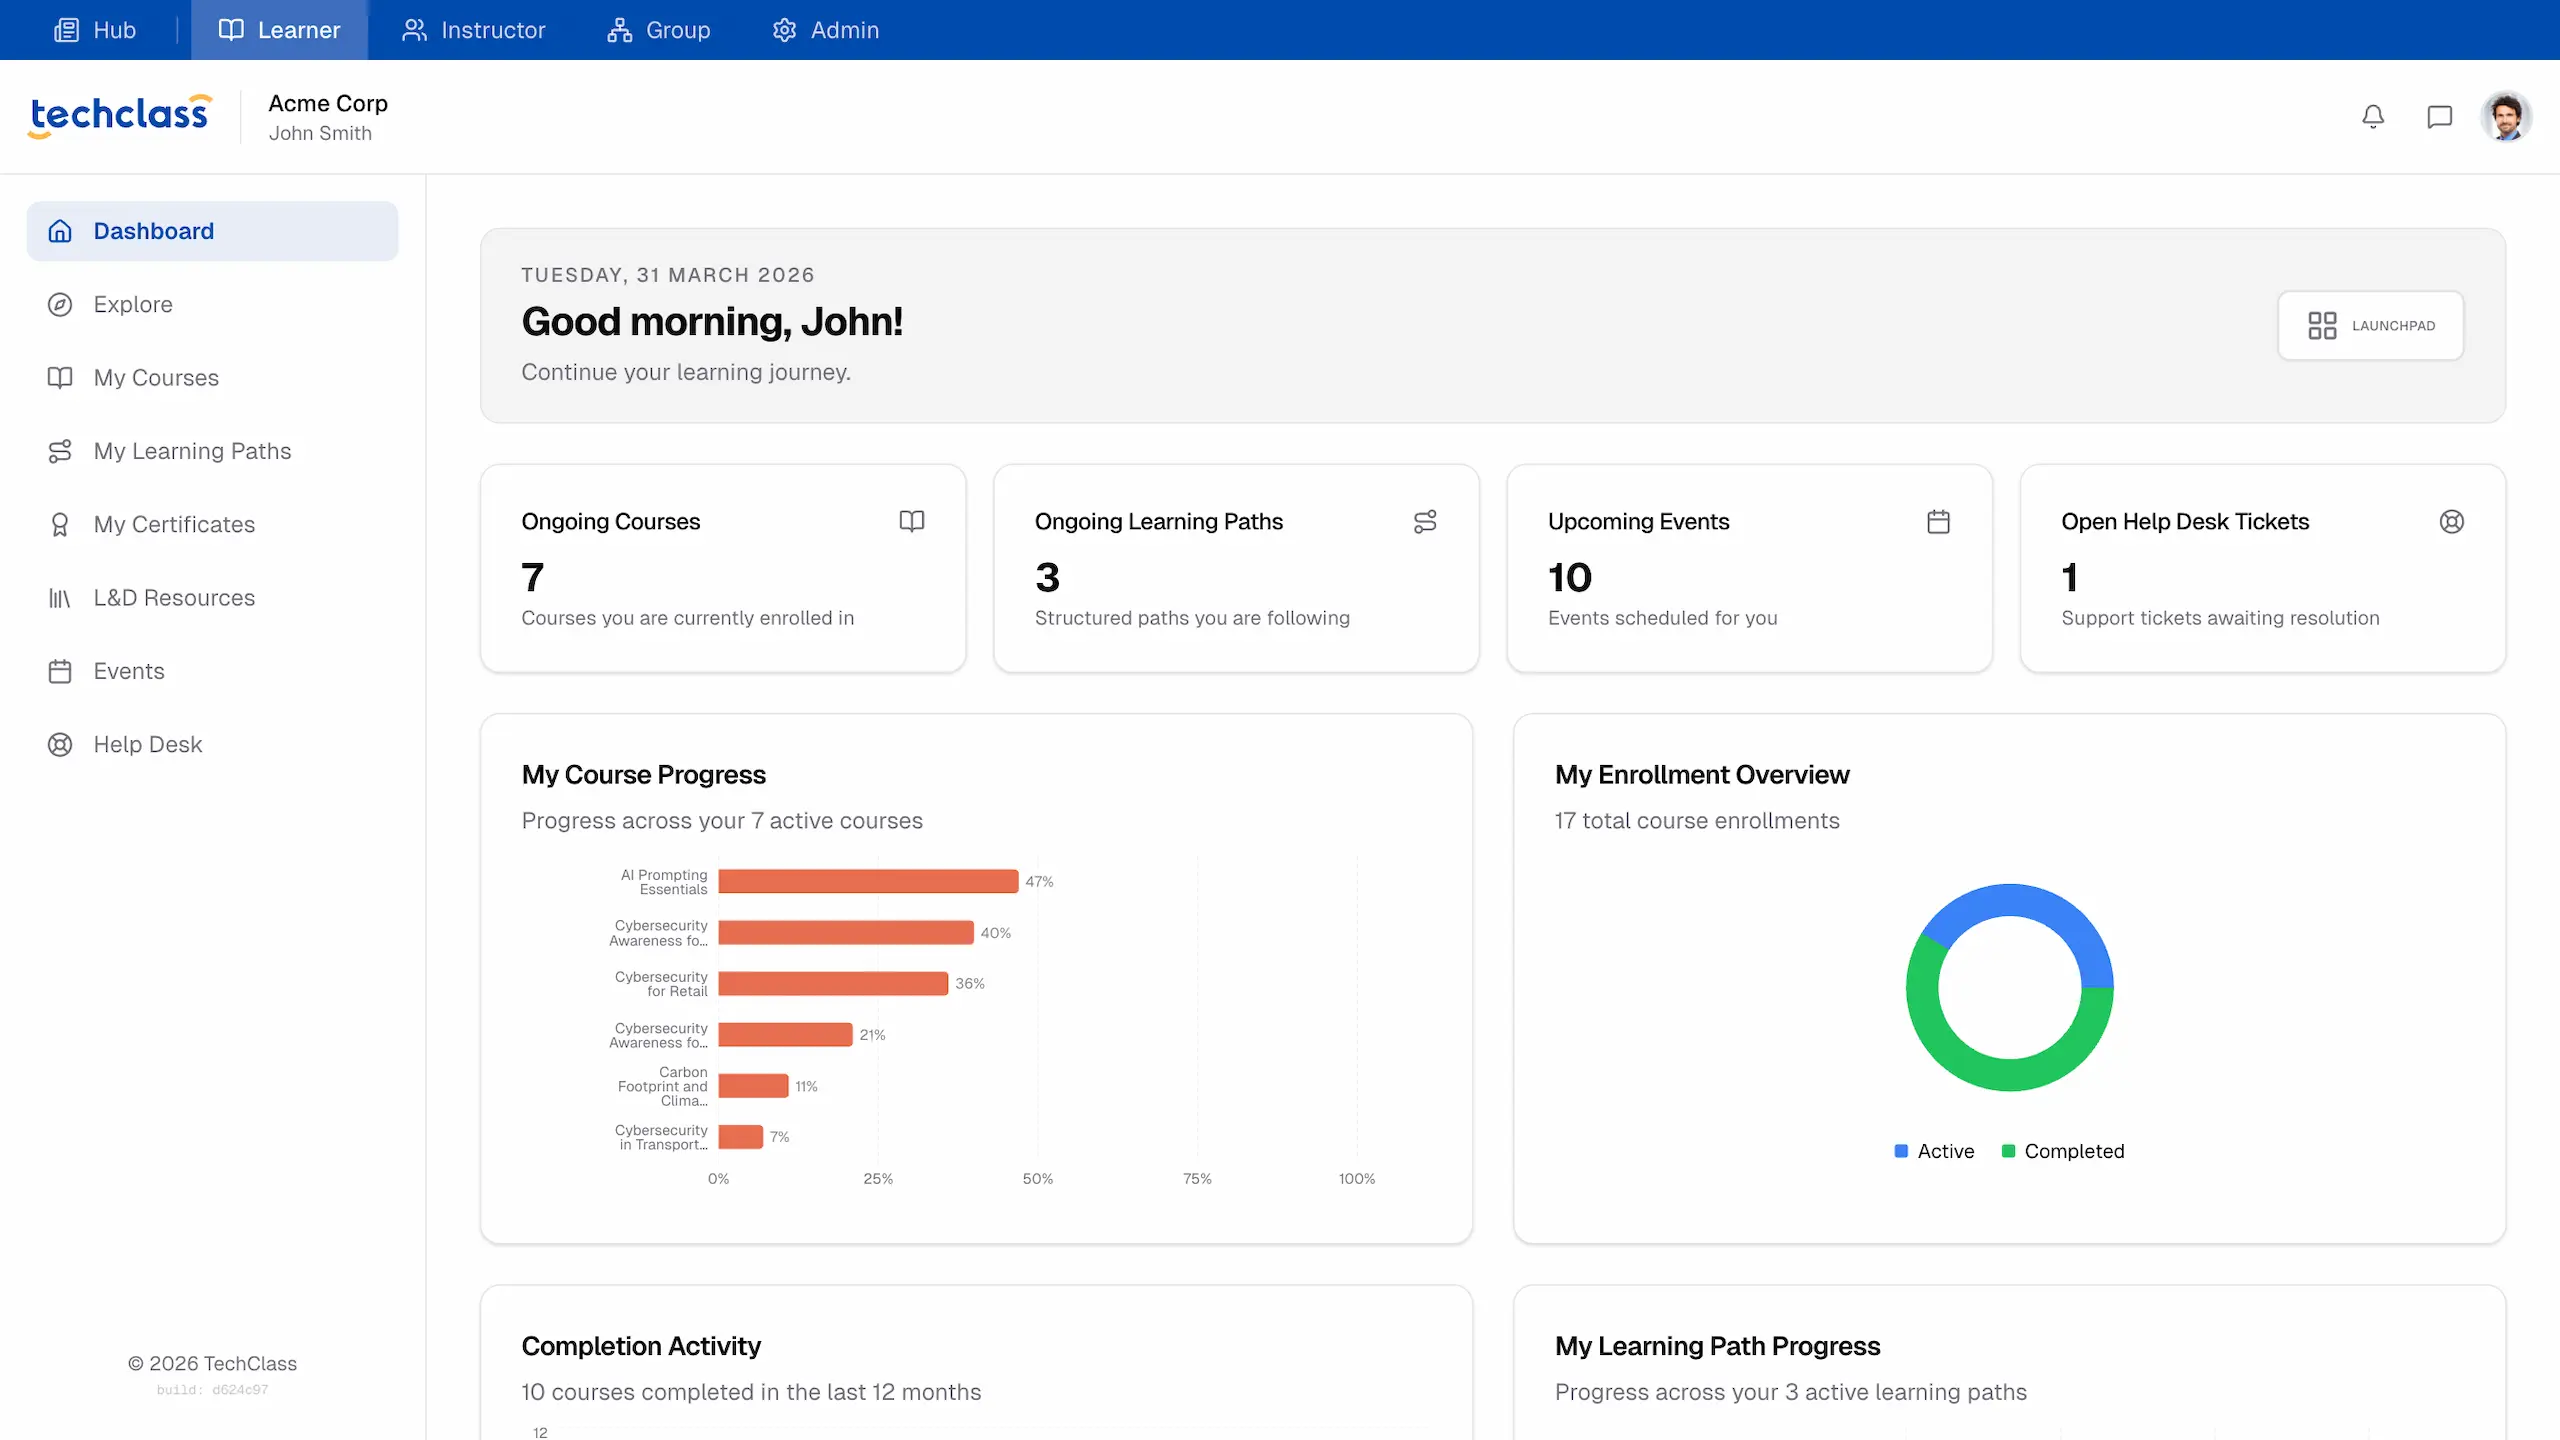Switch to the Instructor view
This screenshot has width=2560, height=1440.
tap(474, 30)
